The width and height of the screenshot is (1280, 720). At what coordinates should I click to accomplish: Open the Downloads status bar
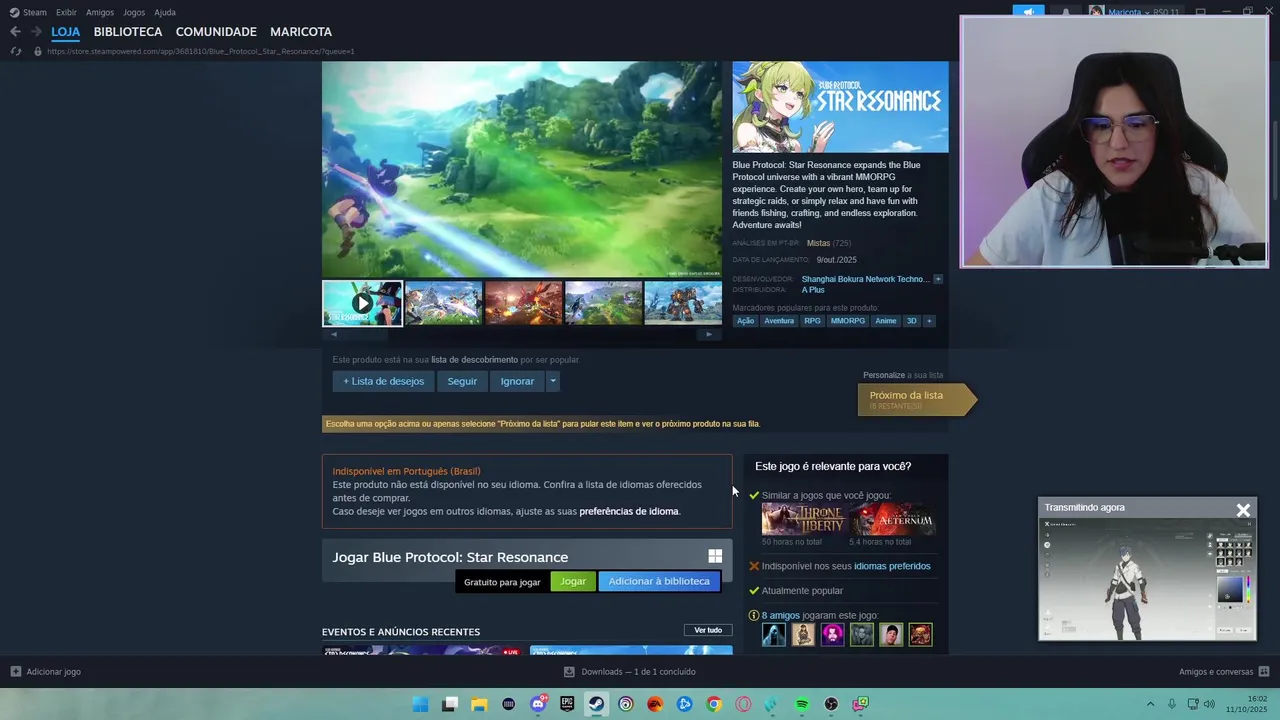tap(630, 672)
